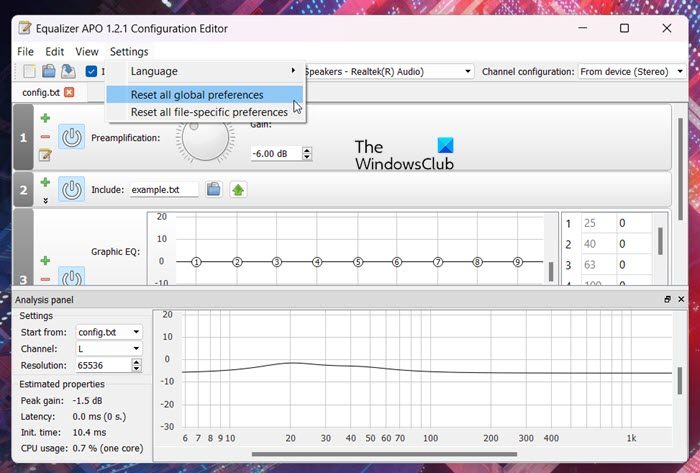Click the 65536 Resolution field

(104, 365)
